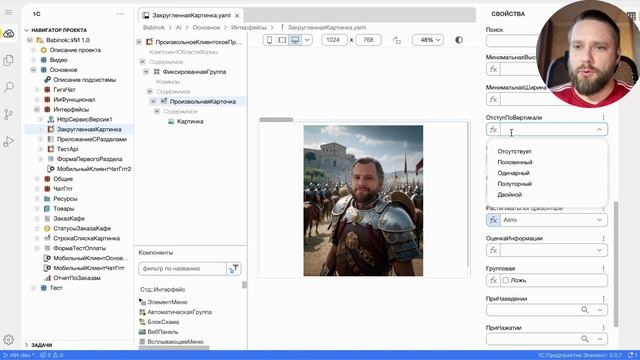Click fx button for МинимальнаяШирина
The image size is (640, 360).
pos(493,99)
